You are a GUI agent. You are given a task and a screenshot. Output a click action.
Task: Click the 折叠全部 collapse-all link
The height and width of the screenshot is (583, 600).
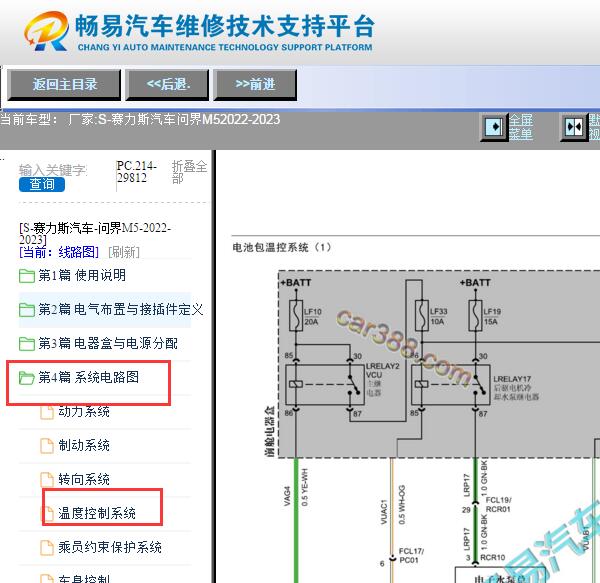pyautogui.click(x=189, y=172)
